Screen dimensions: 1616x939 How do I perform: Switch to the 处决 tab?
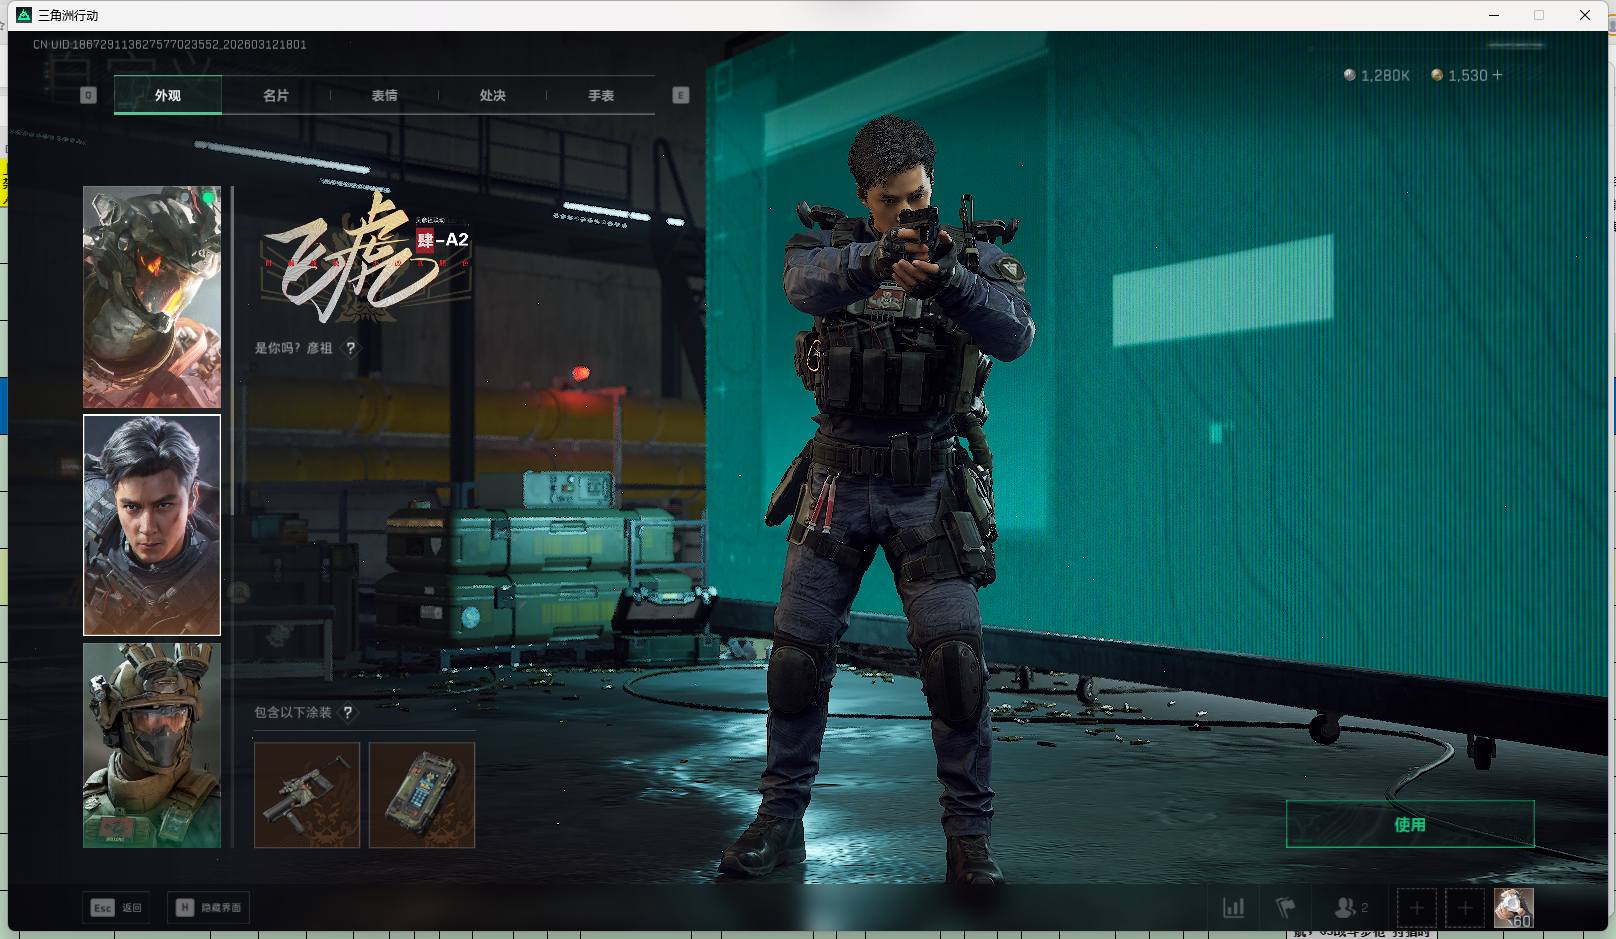[x=492, y=95]
